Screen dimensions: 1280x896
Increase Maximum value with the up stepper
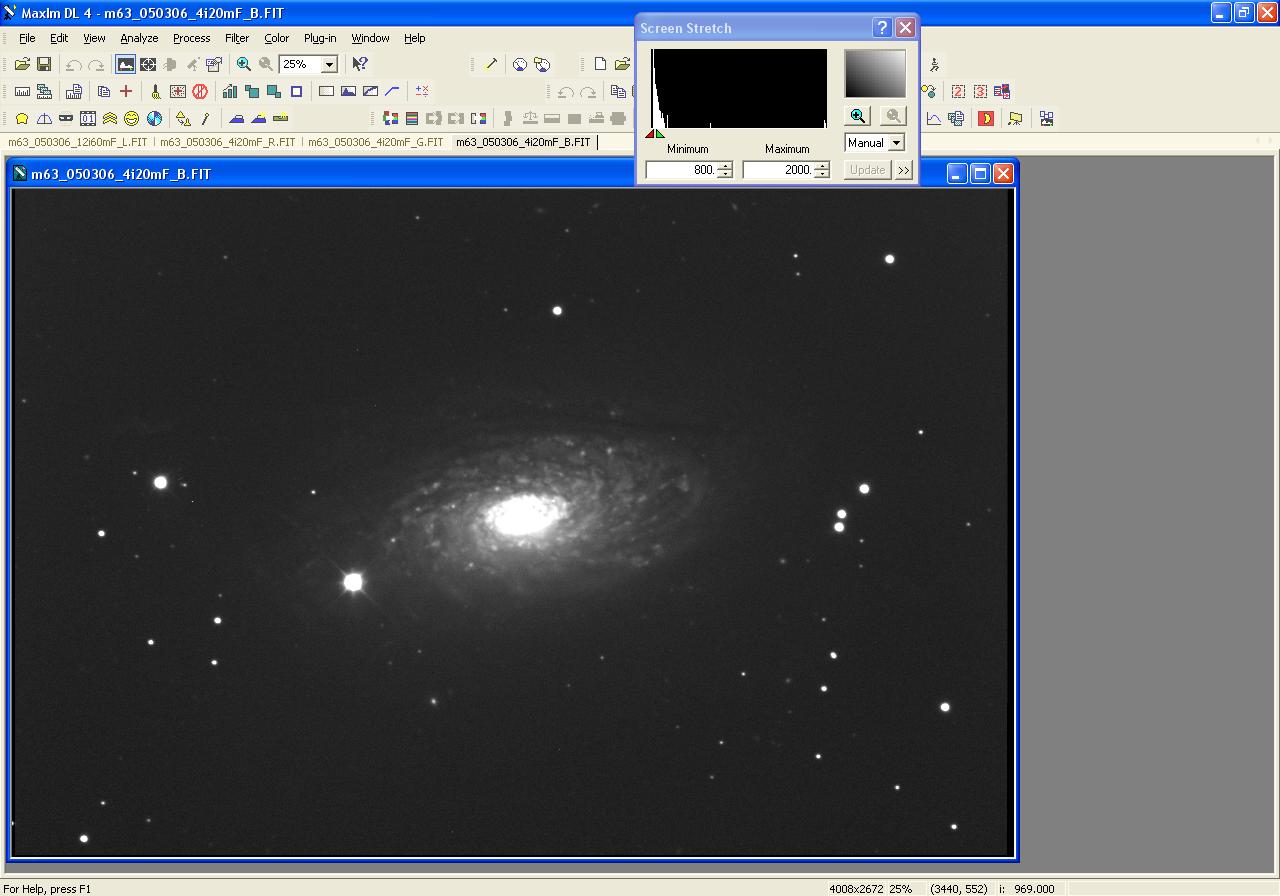click(x=822, y=166)
